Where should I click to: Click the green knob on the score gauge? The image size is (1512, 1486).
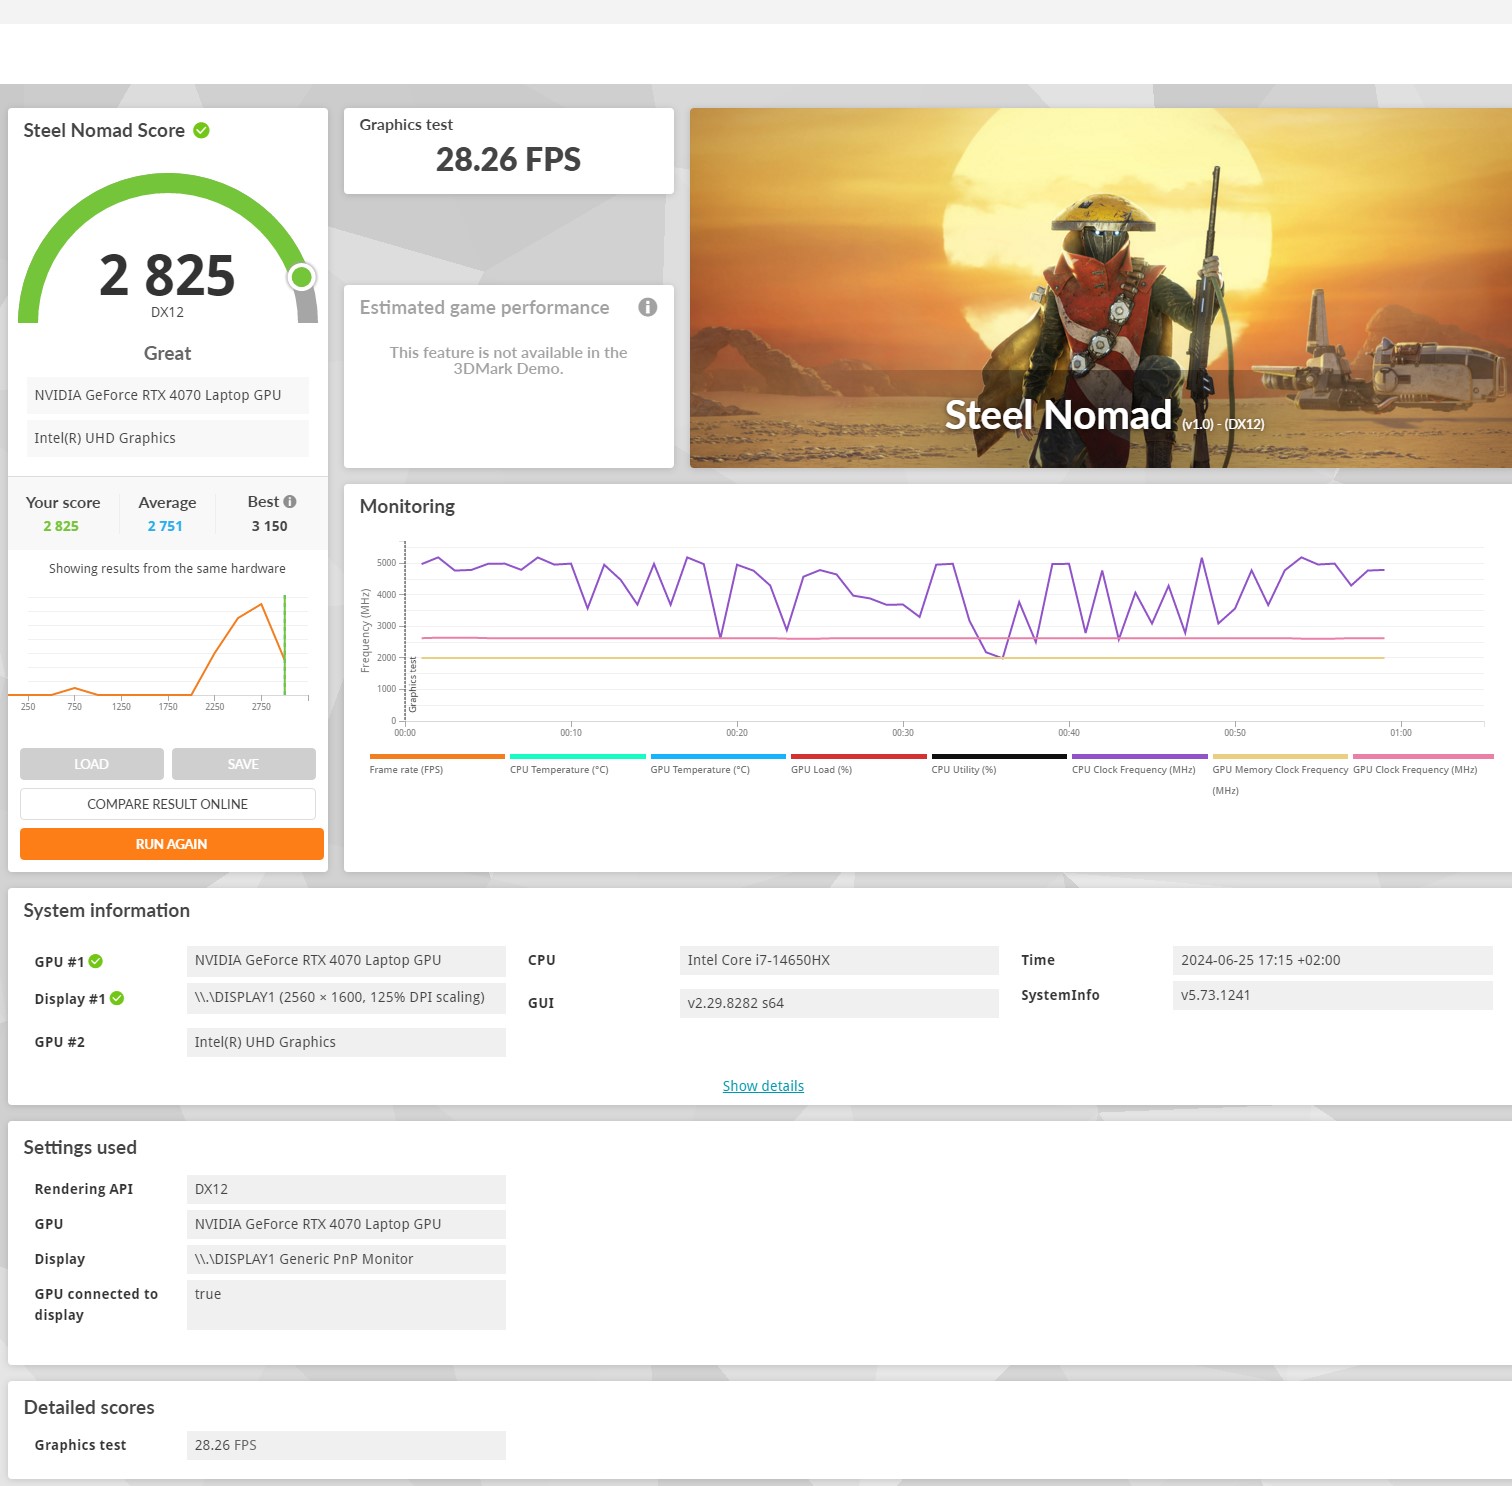click(301, 277)
